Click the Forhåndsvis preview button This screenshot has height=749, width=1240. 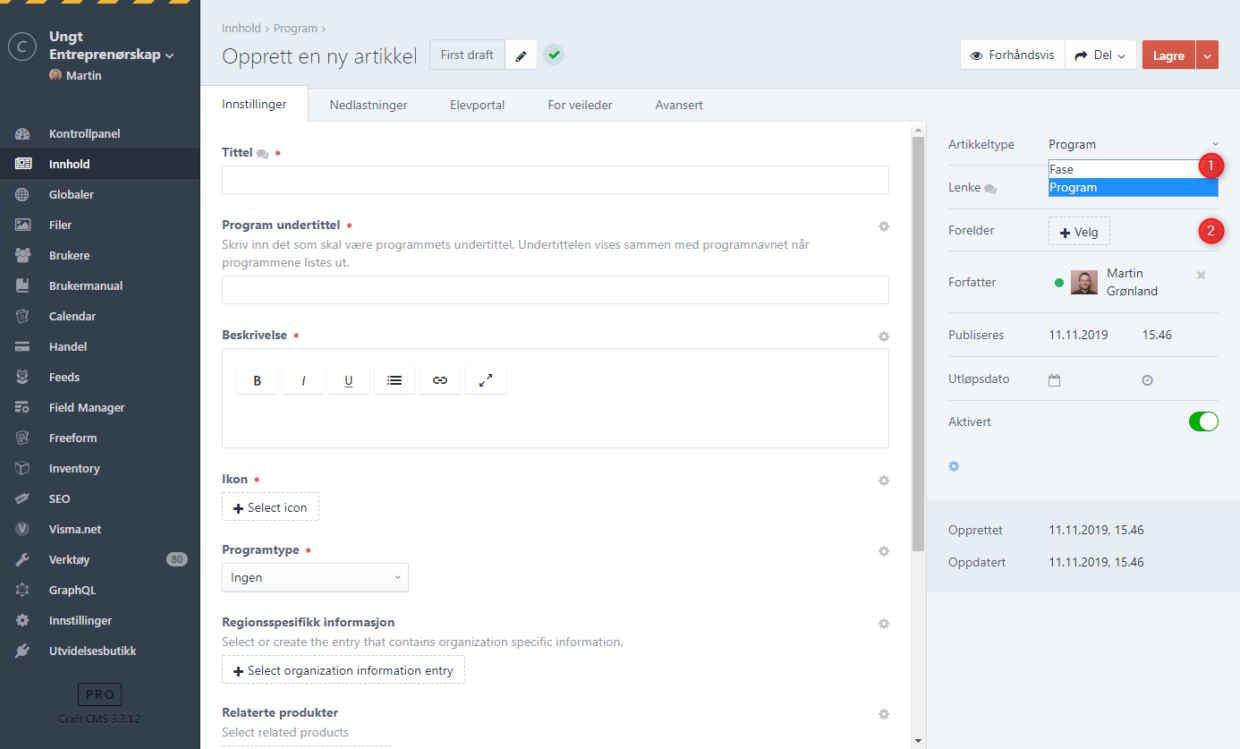[1012, 56]
